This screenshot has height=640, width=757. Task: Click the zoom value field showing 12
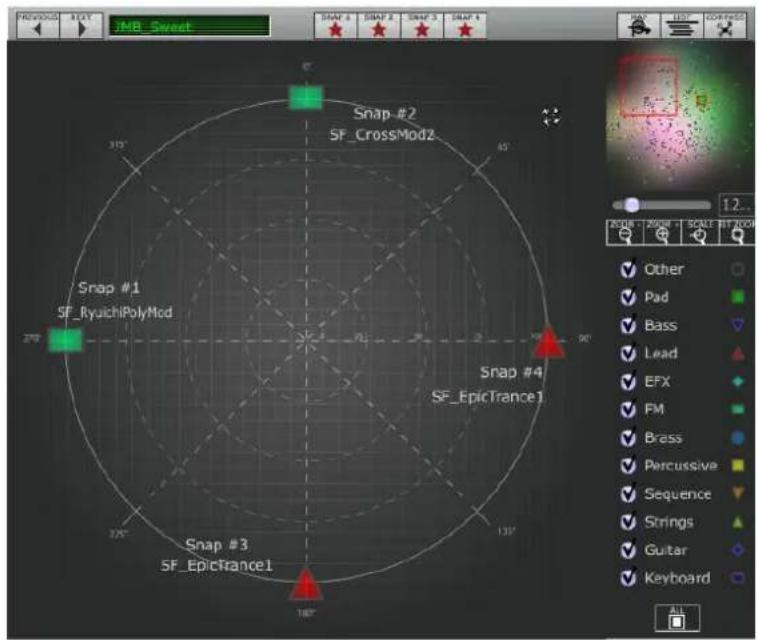[737, 205]
